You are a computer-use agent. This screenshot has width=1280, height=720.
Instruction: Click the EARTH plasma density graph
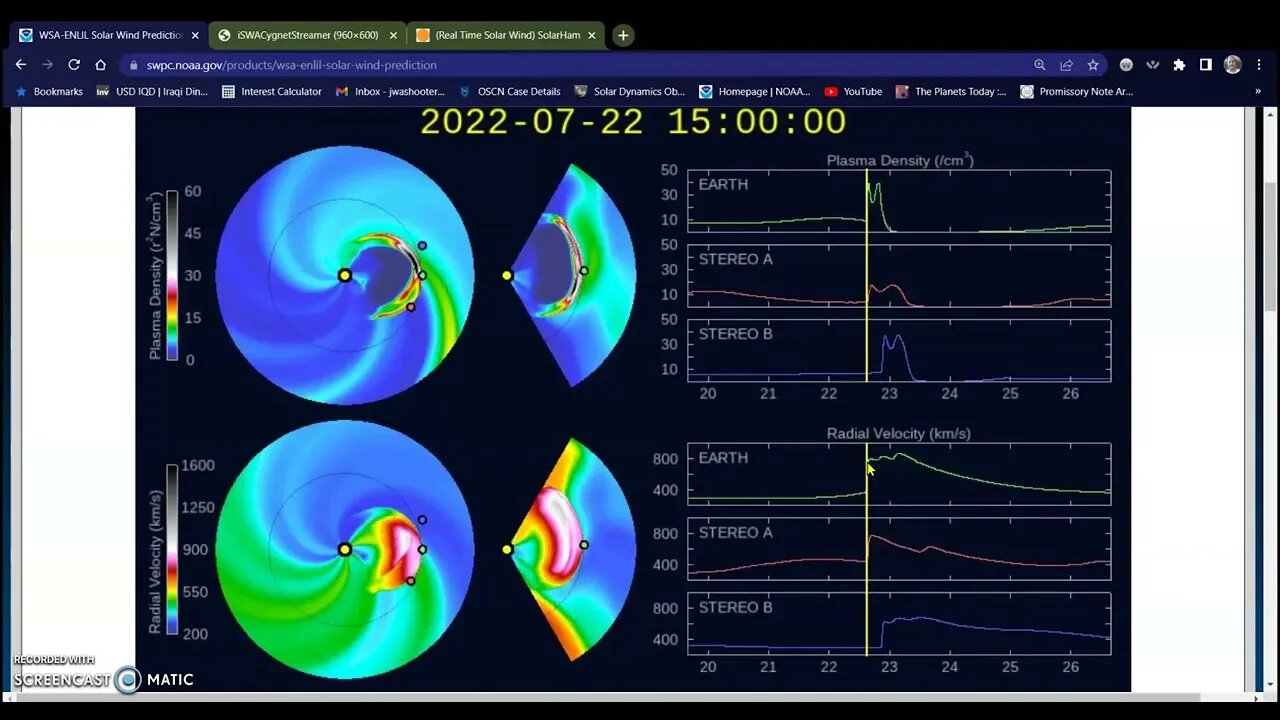click(899, 201)
